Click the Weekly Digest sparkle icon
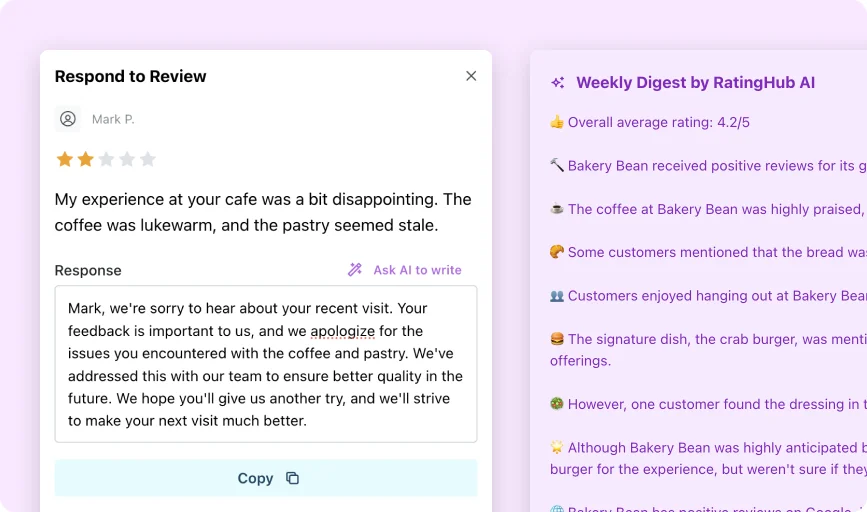This screenshot has height=512, width=867. [558, 83]
